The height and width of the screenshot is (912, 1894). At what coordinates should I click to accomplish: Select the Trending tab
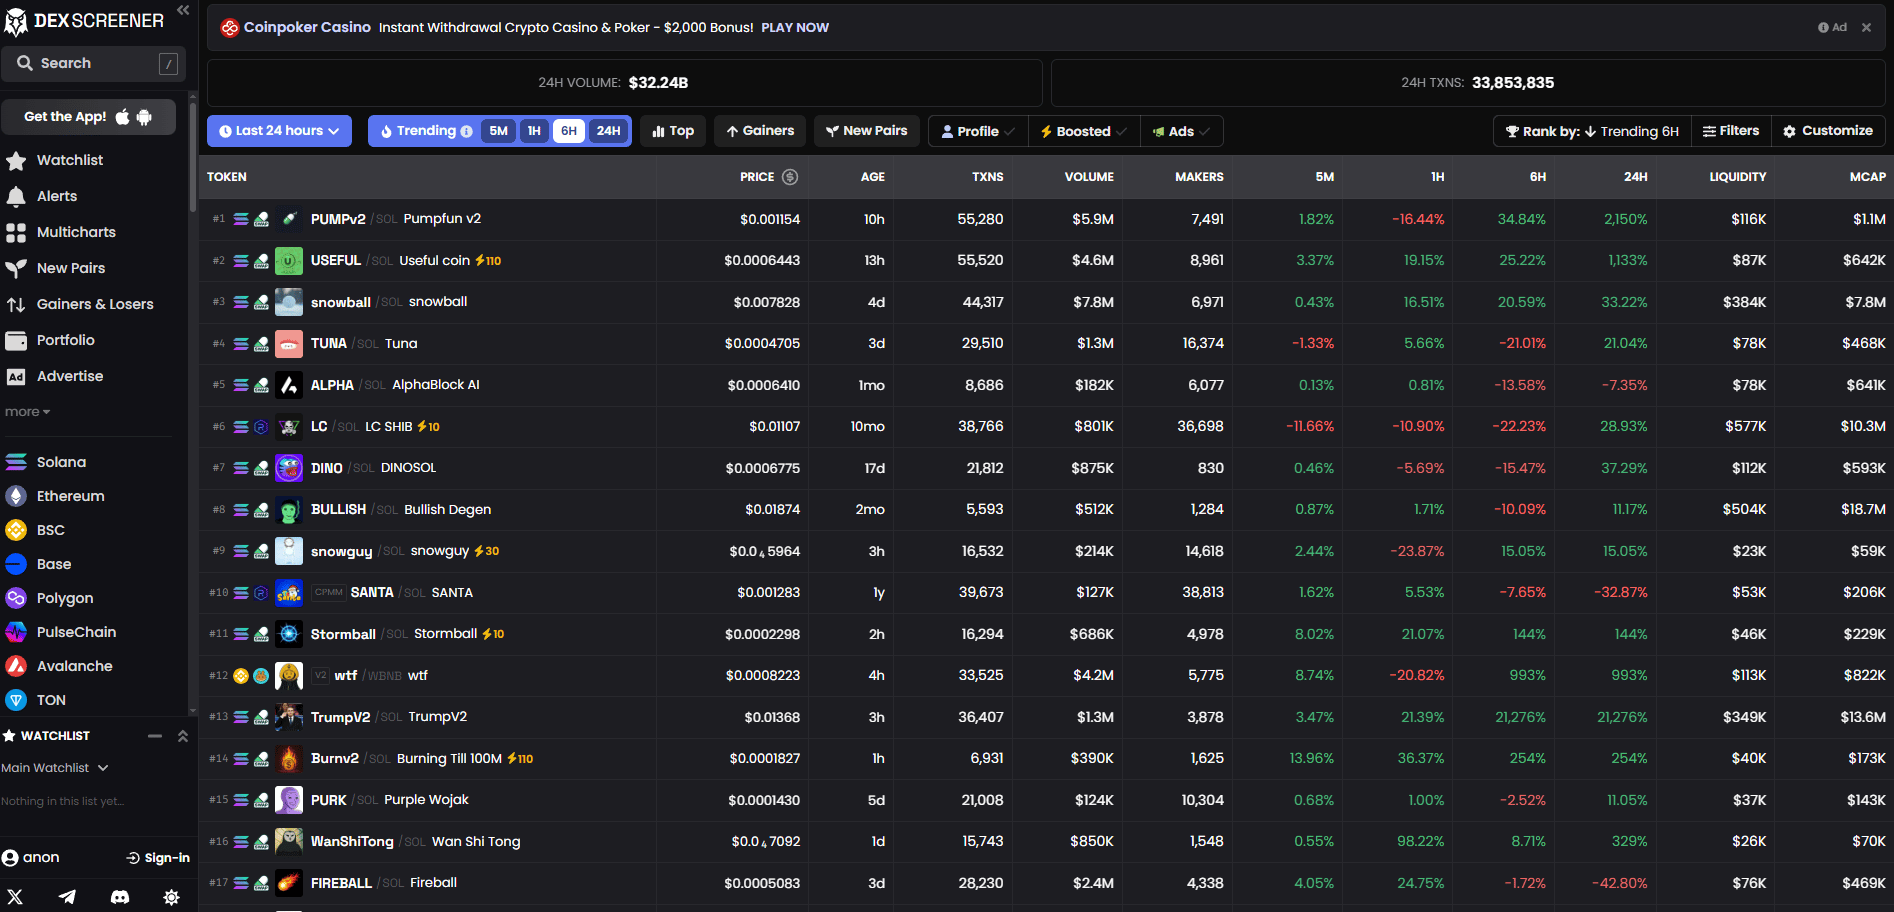pyautogui.click(x=426, y=131)
